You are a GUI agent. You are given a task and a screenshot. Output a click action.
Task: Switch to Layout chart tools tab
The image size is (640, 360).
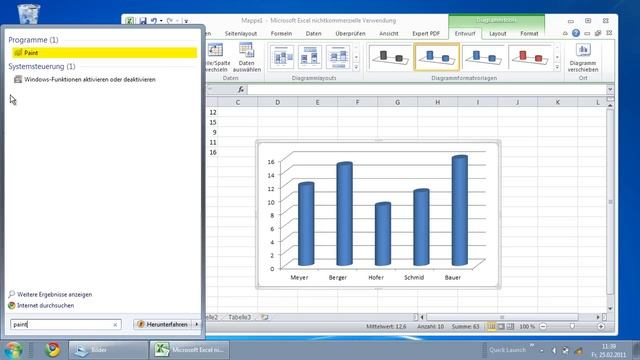click(498, 33)
